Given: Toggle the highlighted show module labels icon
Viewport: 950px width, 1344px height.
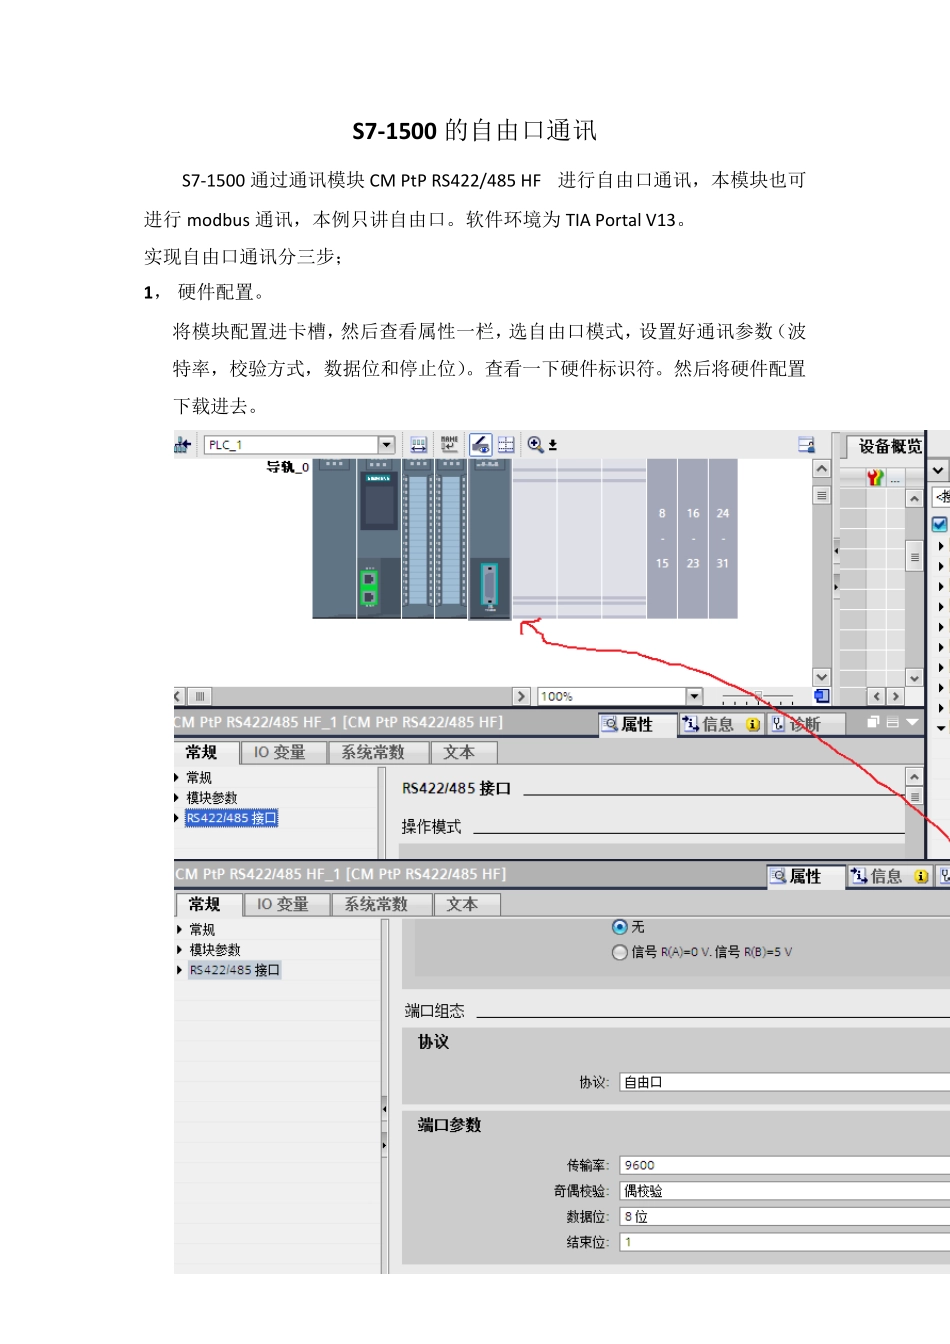Looking at the screenshot, I should (481, 445).
